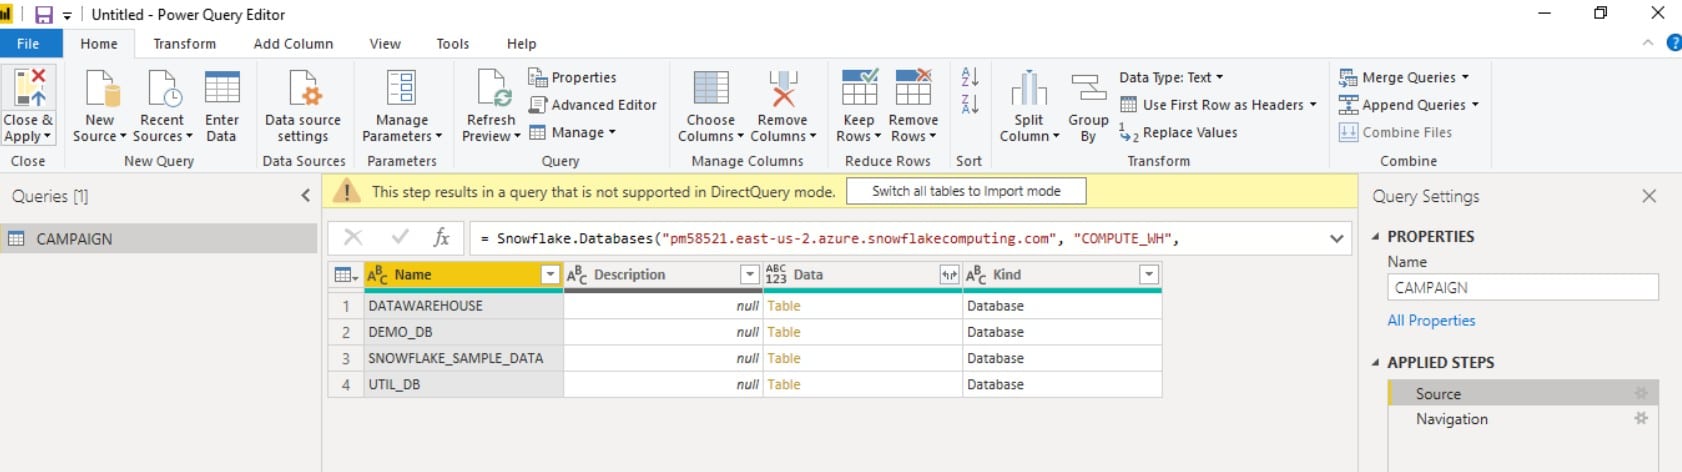Click the Group By icon
The height and width of the screenshot is (472, 1682).
[x=1088, y=88]
